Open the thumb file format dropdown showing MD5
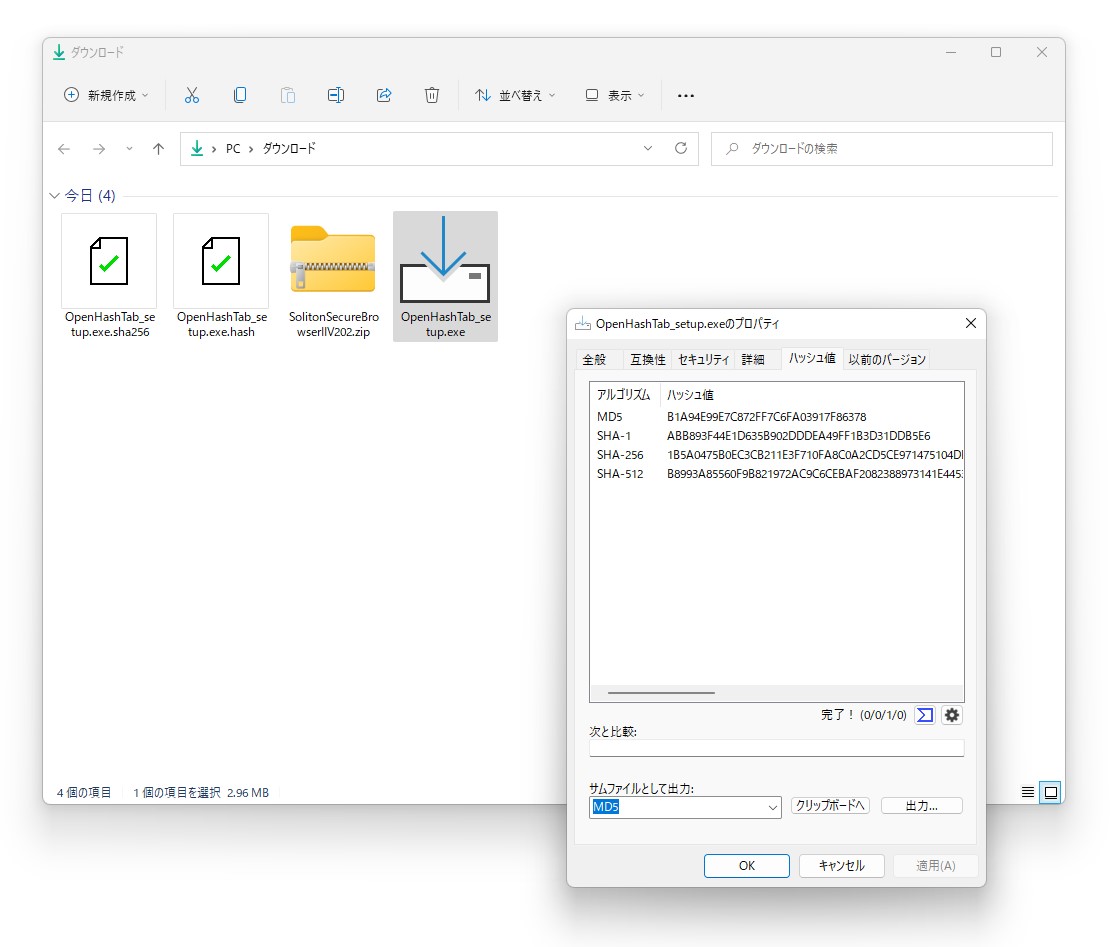 tap(772, 807)
